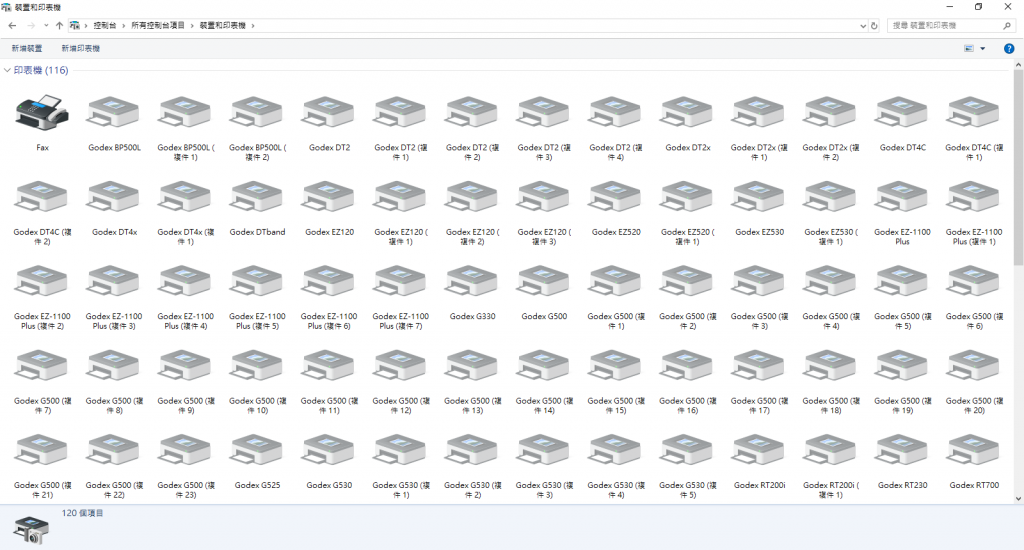Click the vertical scrollbar thumb
The width and height of the screenshot is (1024, 550).
[1018, 167]
